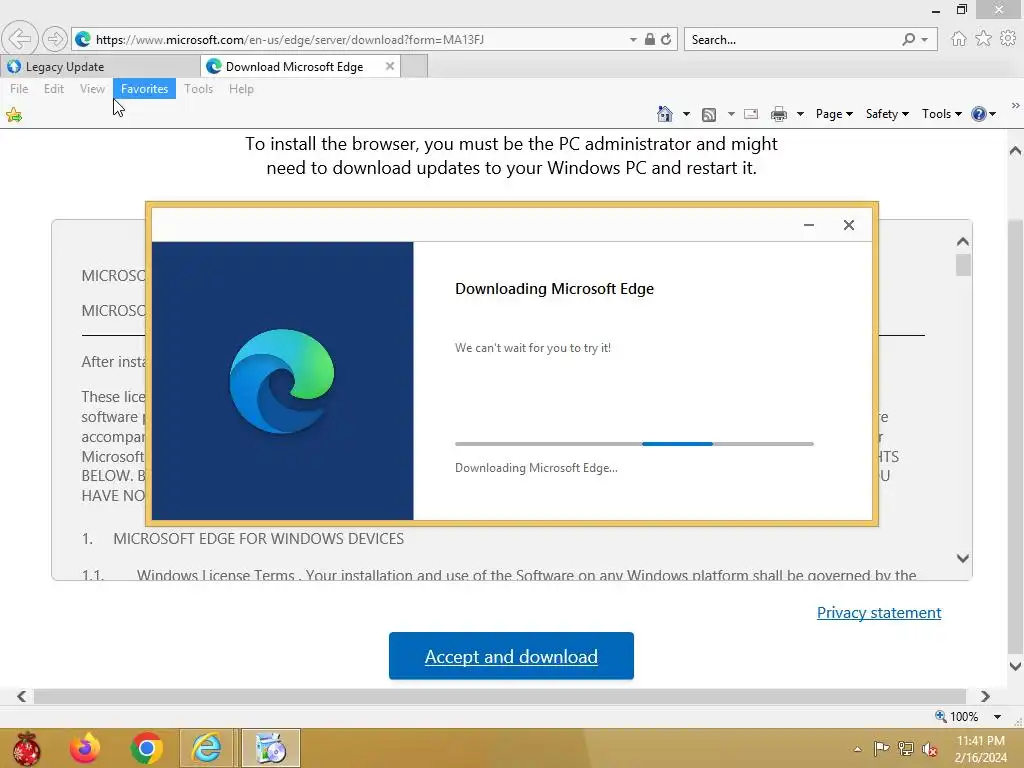Screen dimensions: 1024x768
Task: Open the search provider dropdown arrow
Action: click(925, 40)
